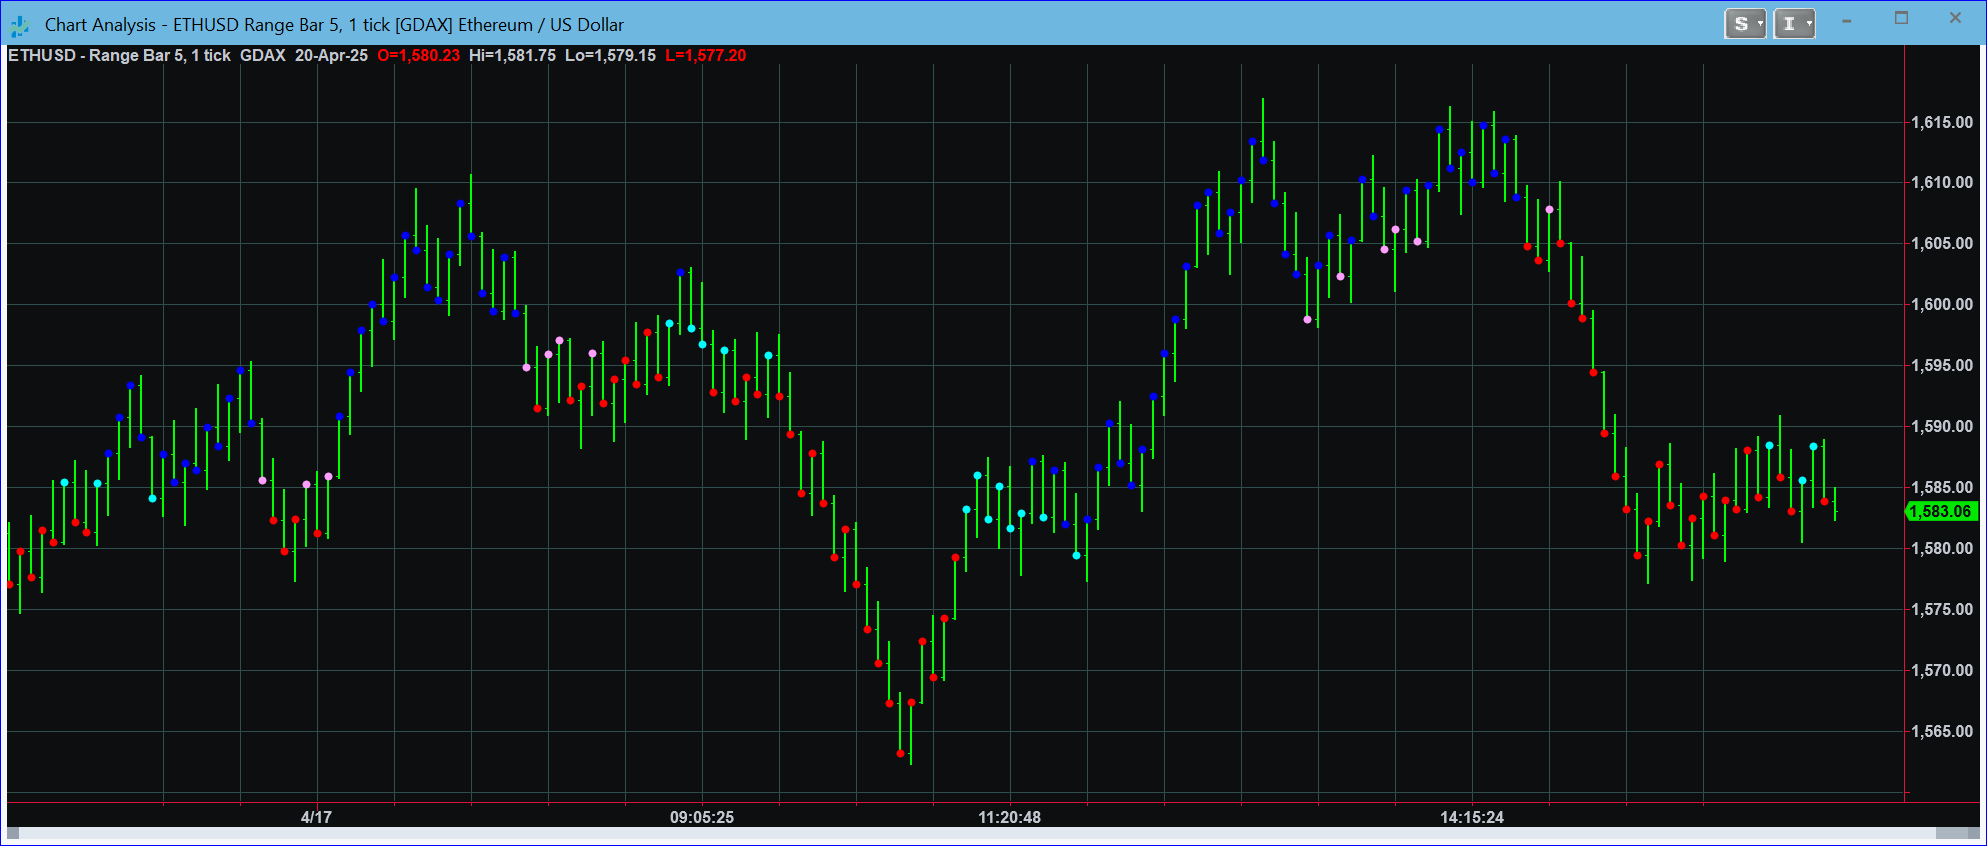The width and height of the screenshot is (1987, 846).
Task: Click the 1,565.00 price axis label
Action: [x=1942, y=732]
